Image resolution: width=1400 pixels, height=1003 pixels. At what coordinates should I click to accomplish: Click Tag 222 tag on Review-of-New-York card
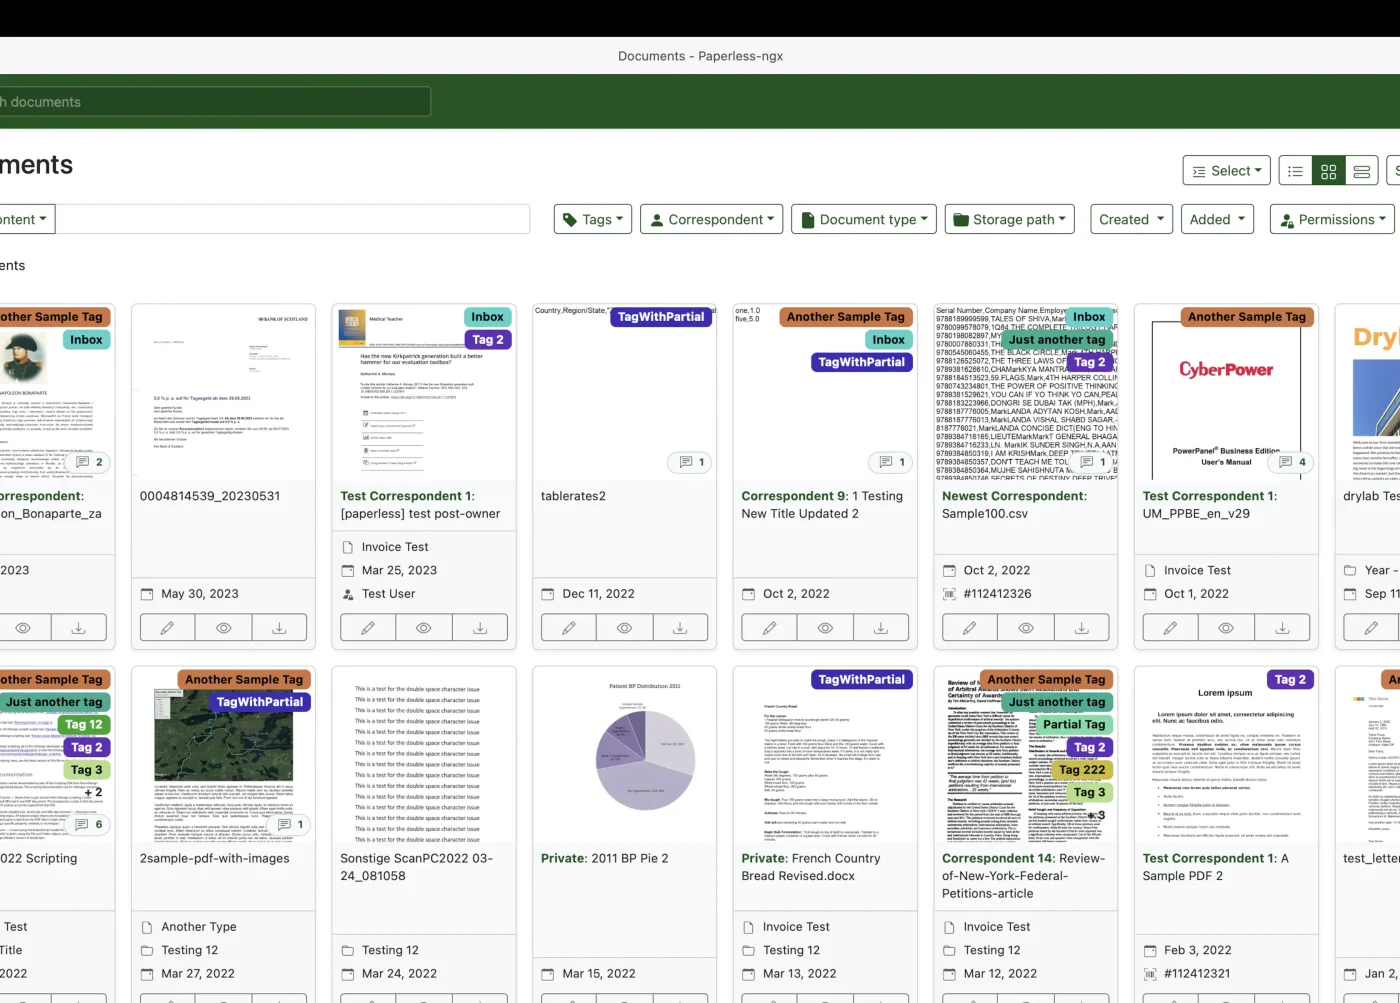(x=1082, y=770)
